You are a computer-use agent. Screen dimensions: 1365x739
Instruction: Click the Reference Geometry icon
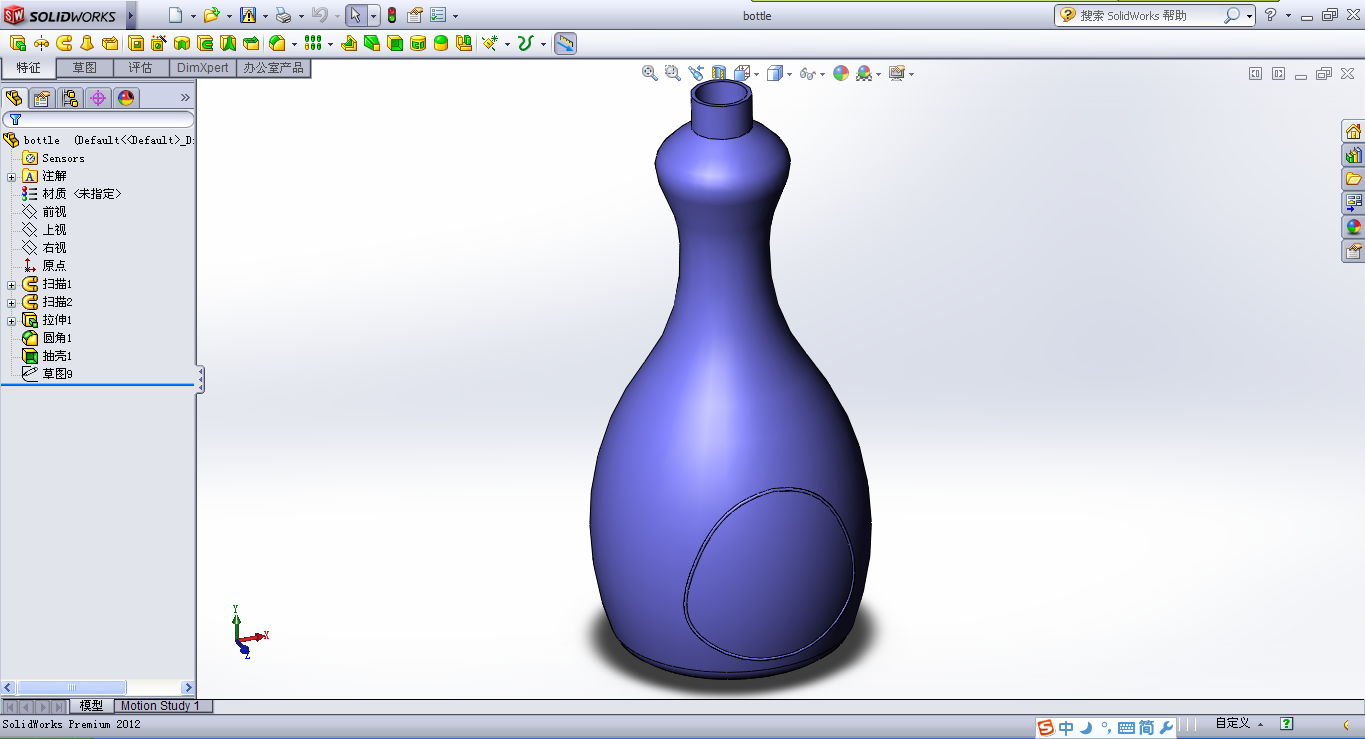(489, 43)
